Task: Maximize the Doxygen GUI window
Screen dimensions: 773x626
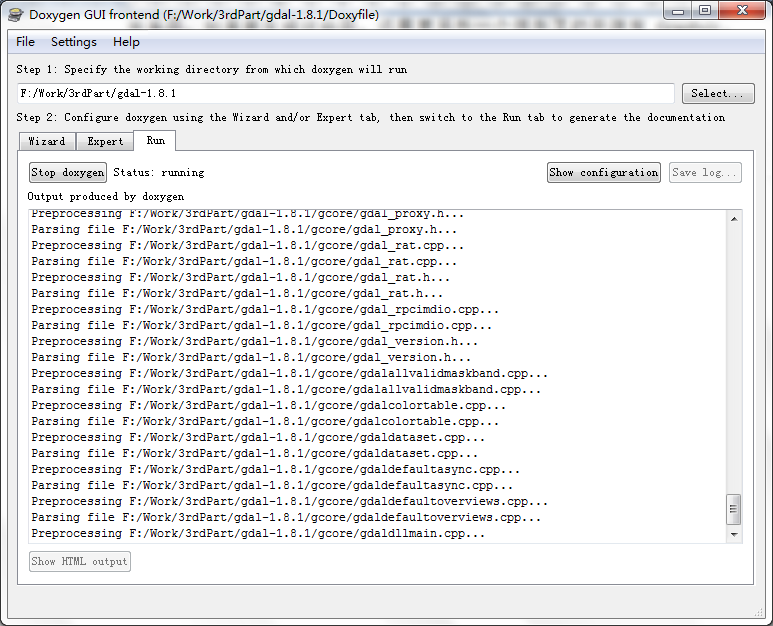Action: [705, 11]
